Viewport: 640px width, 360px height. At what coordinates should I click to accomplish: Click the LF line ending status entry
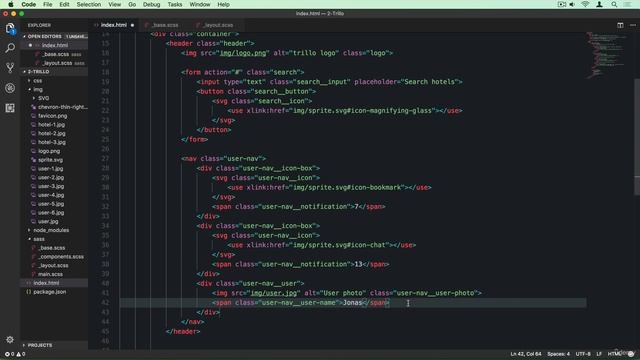(599, 354)
